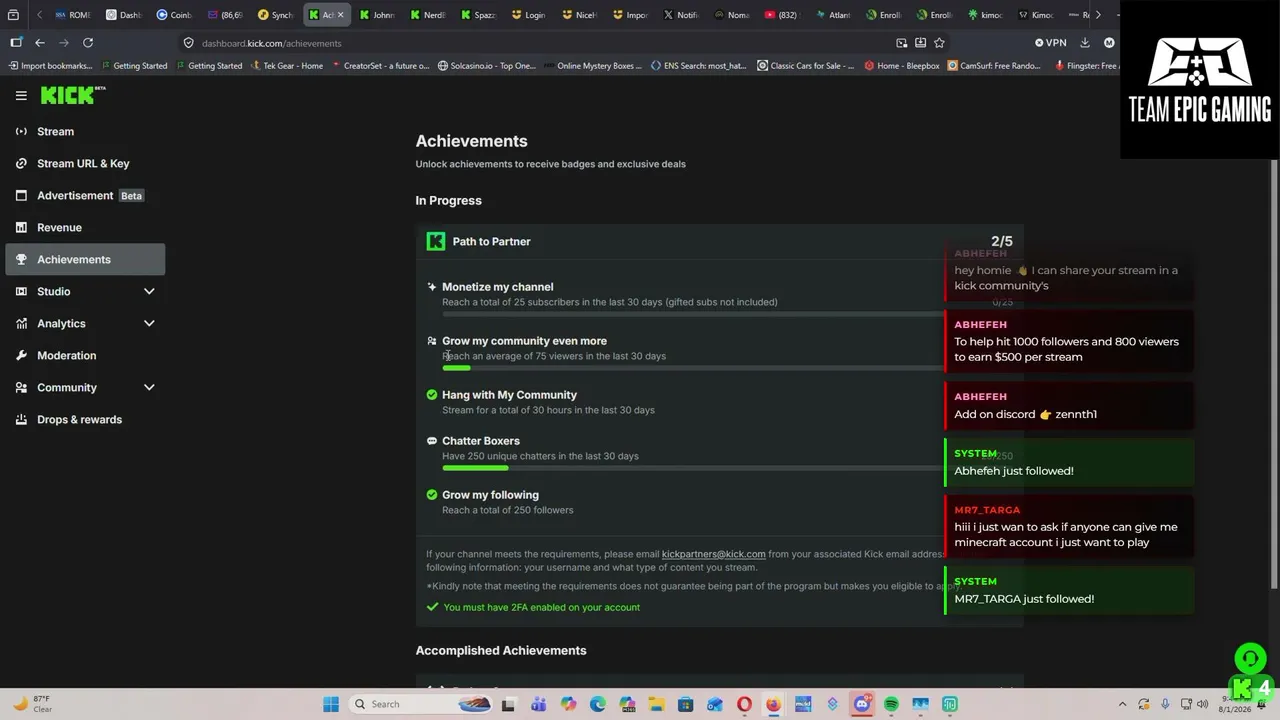This screenshot has width=1280, height=720.
Task: Click the 'Grow my community even more' progress bar
Action: coord(692,368)
